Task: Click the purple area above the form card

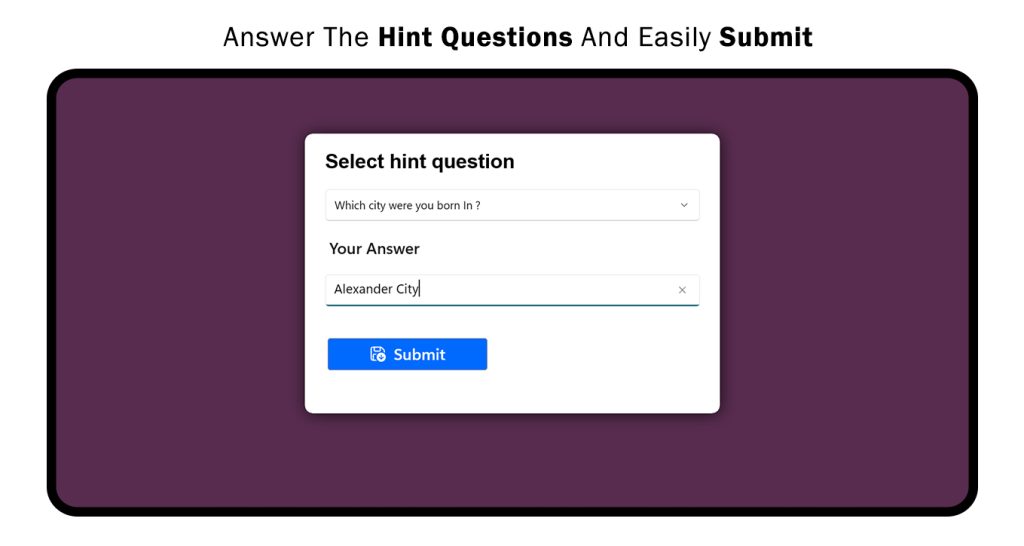Action: (512, 105)
